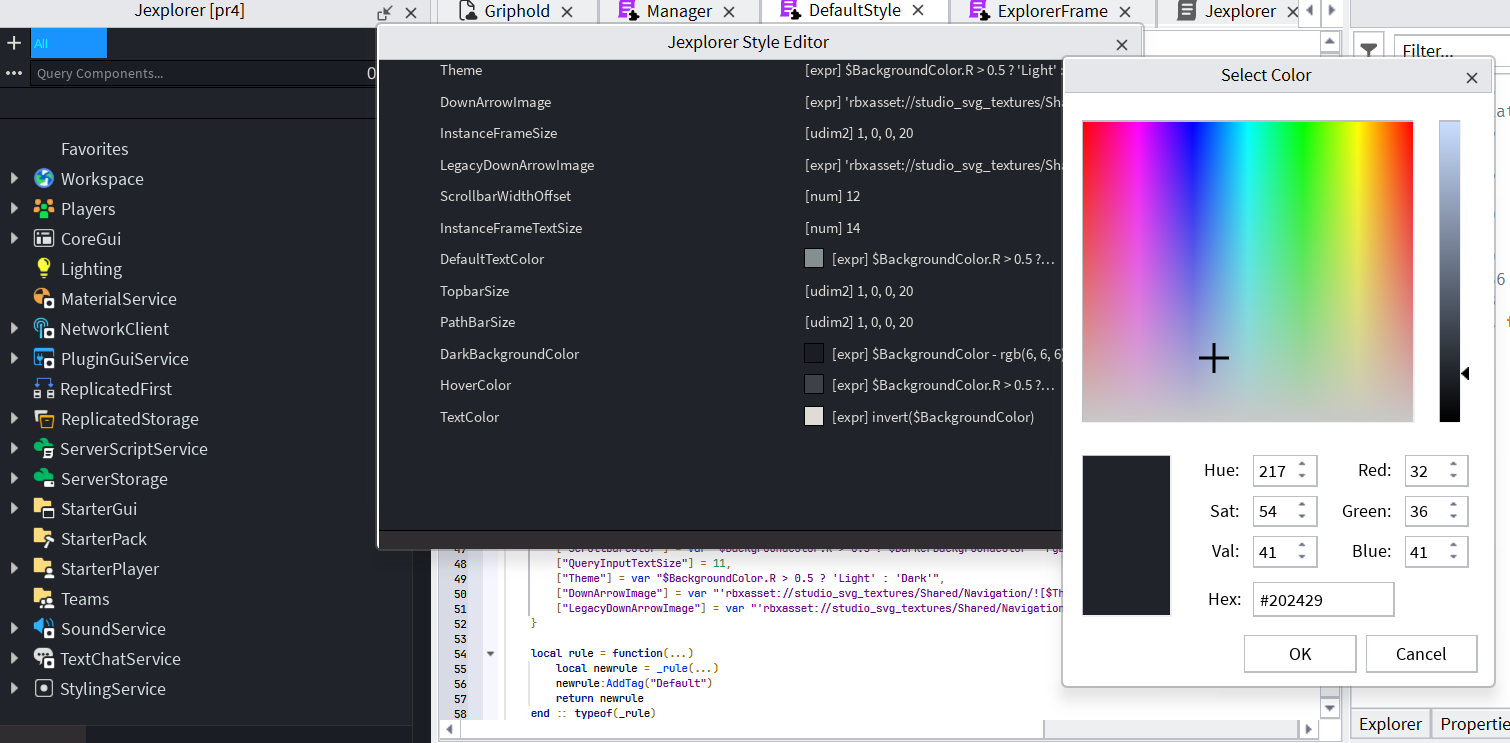Expand the StarterPlayer node
Image resolution: width=1510 pixels, height=743 pixels.
click(13, 568)
